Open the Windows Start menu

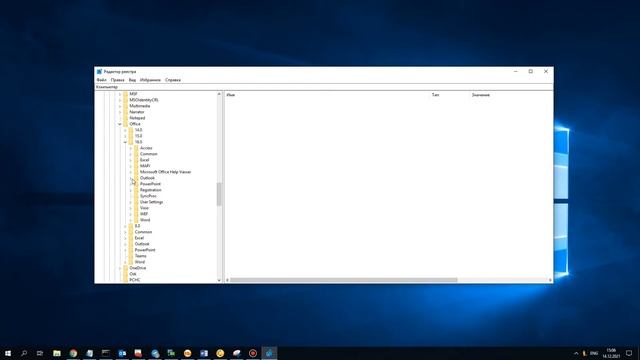pyautogui.click(x=8, y=353)
